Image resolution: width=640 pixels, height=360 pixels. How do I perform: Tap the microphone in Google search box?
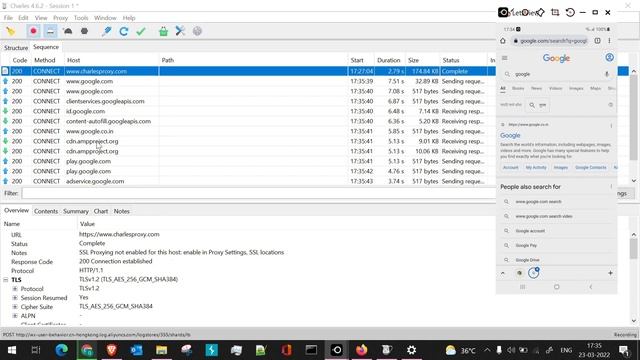607,74
